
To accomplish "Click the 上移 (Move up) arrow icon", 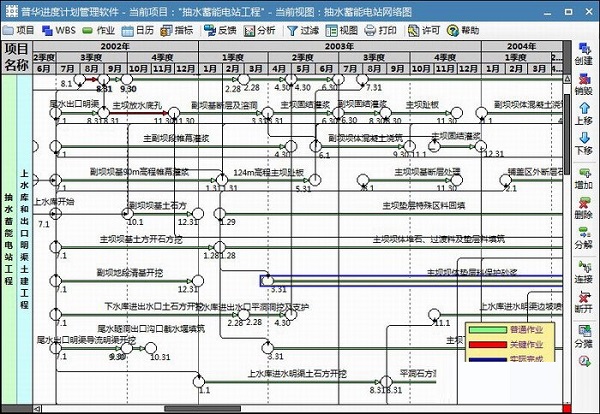I will [584, 108].
